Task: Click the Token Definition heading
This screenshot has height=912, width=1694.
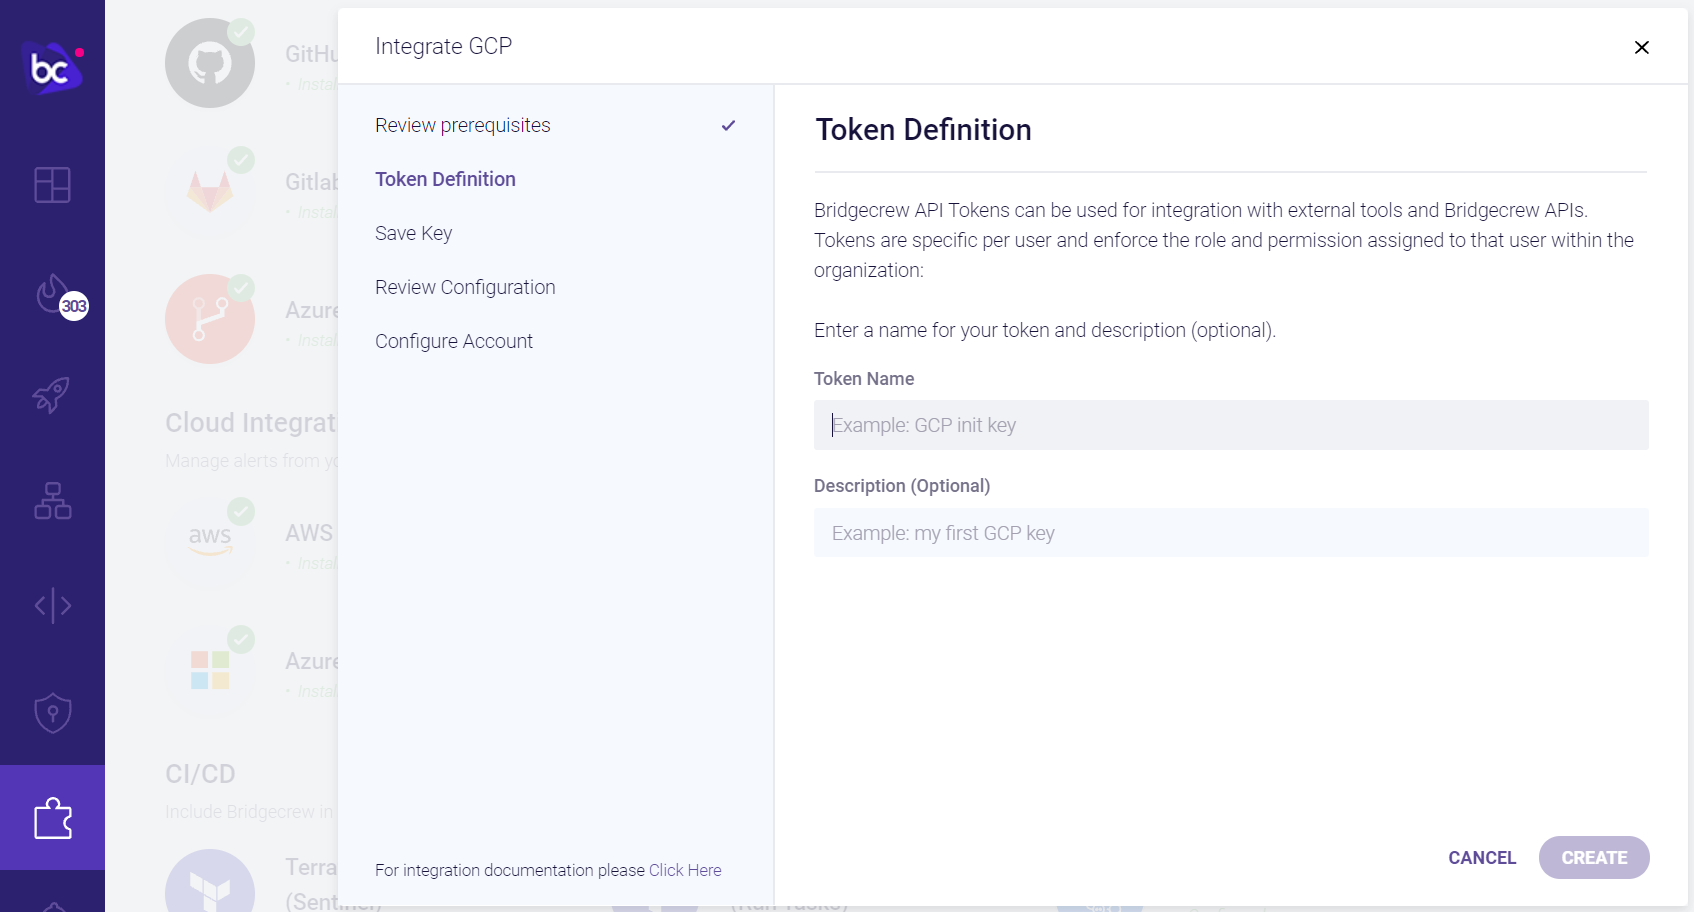Action: (x=923, y=130)
